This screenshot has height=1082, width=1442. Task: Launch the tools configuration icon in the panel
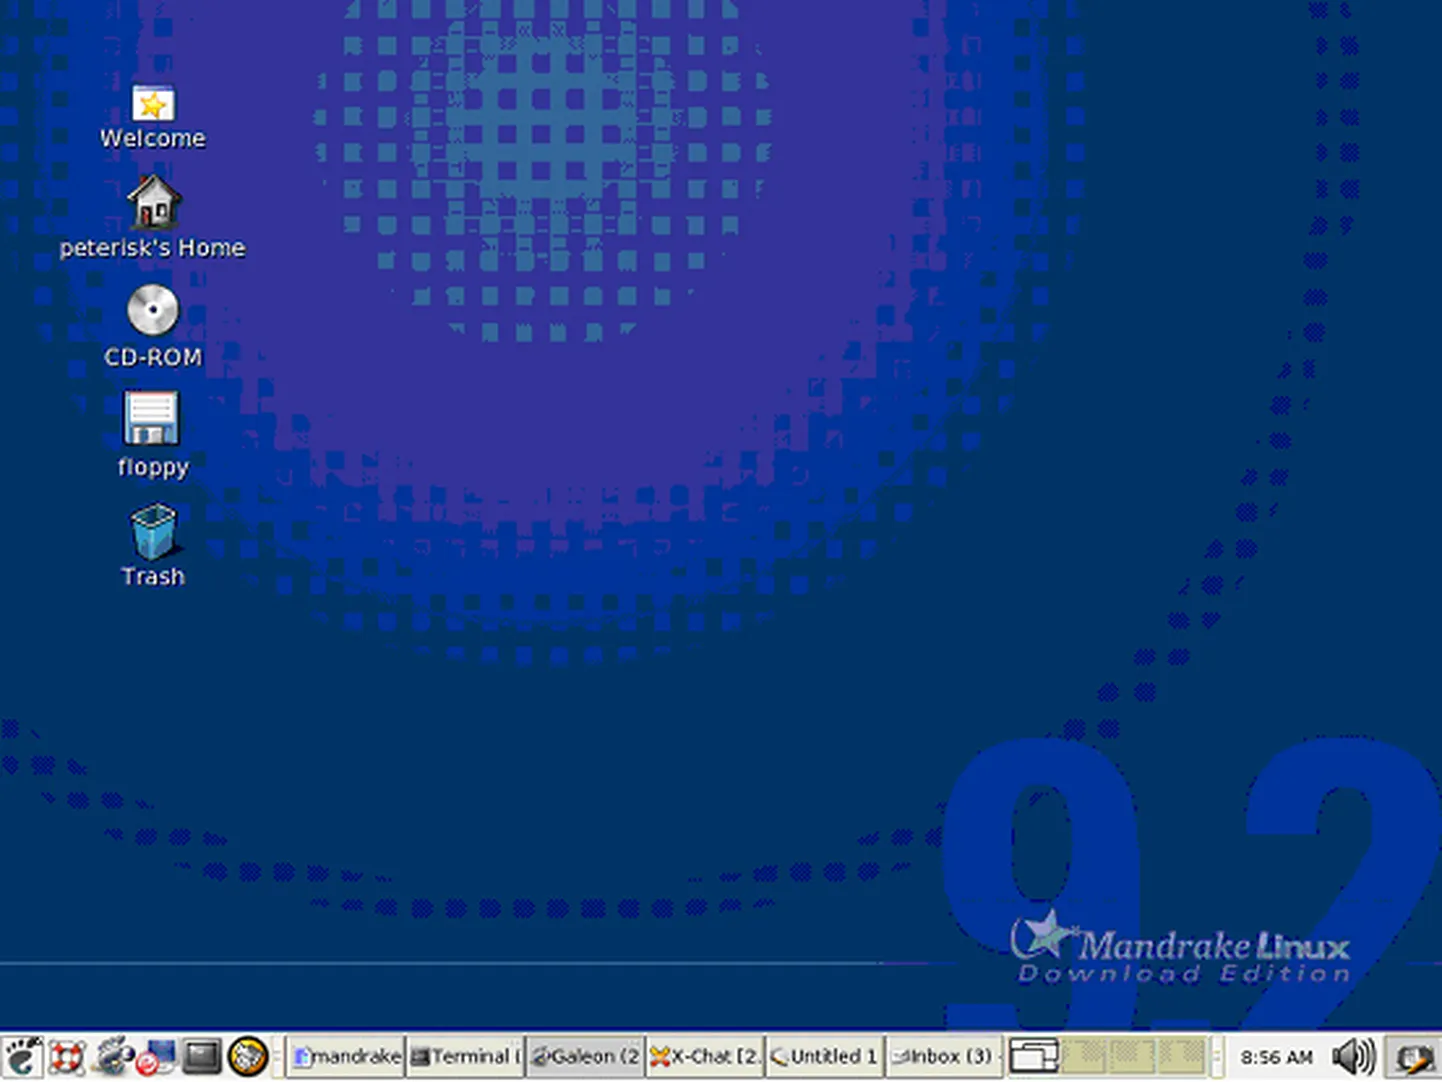113,1057
